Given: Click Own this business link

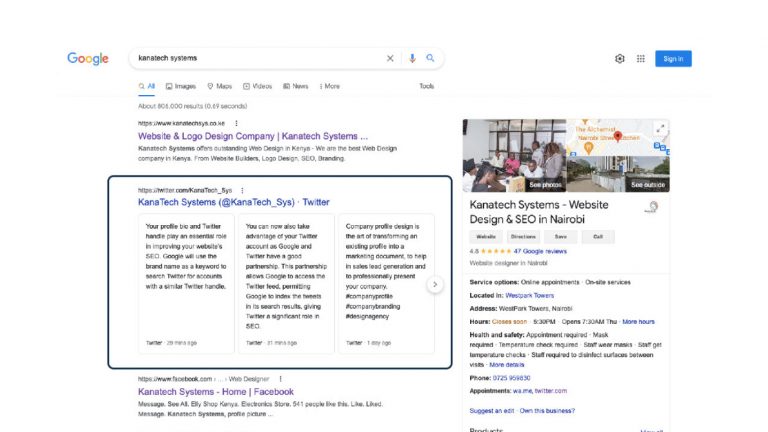Looking at the screenshot, I should [x=547, y=411].
